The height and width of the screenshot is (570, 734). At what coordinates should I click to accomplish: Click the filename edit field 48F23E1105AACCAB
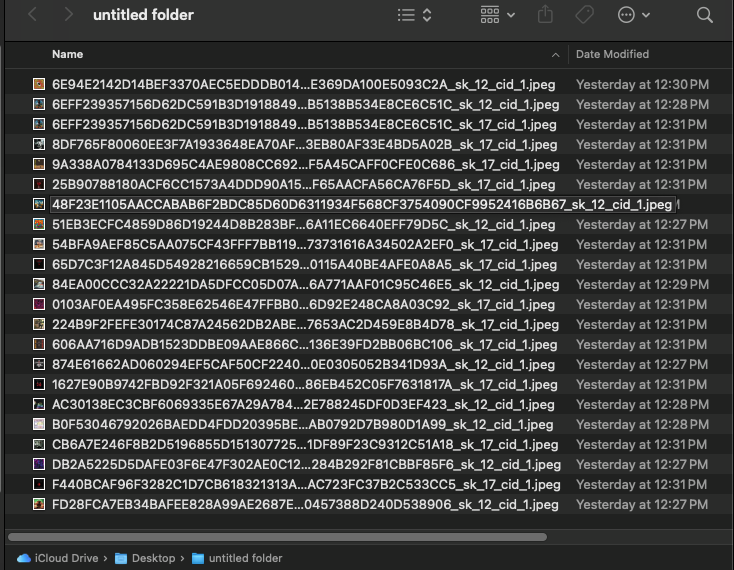(362, 205)
